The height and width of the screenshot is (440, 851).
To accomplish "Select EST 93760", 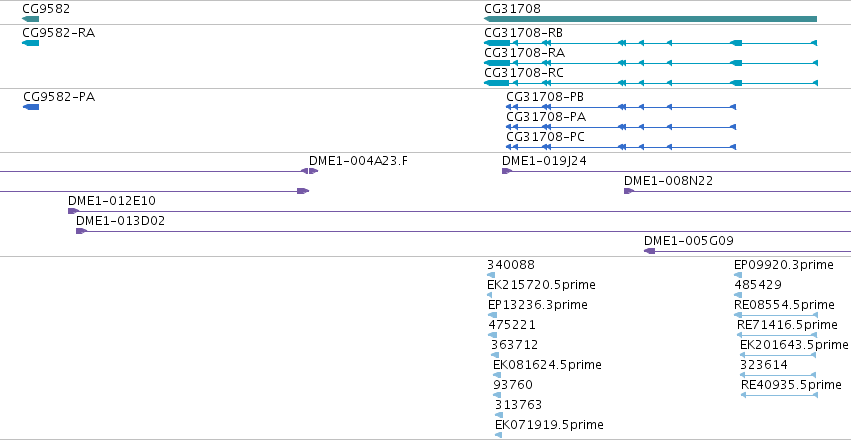I will coord(513,385).
